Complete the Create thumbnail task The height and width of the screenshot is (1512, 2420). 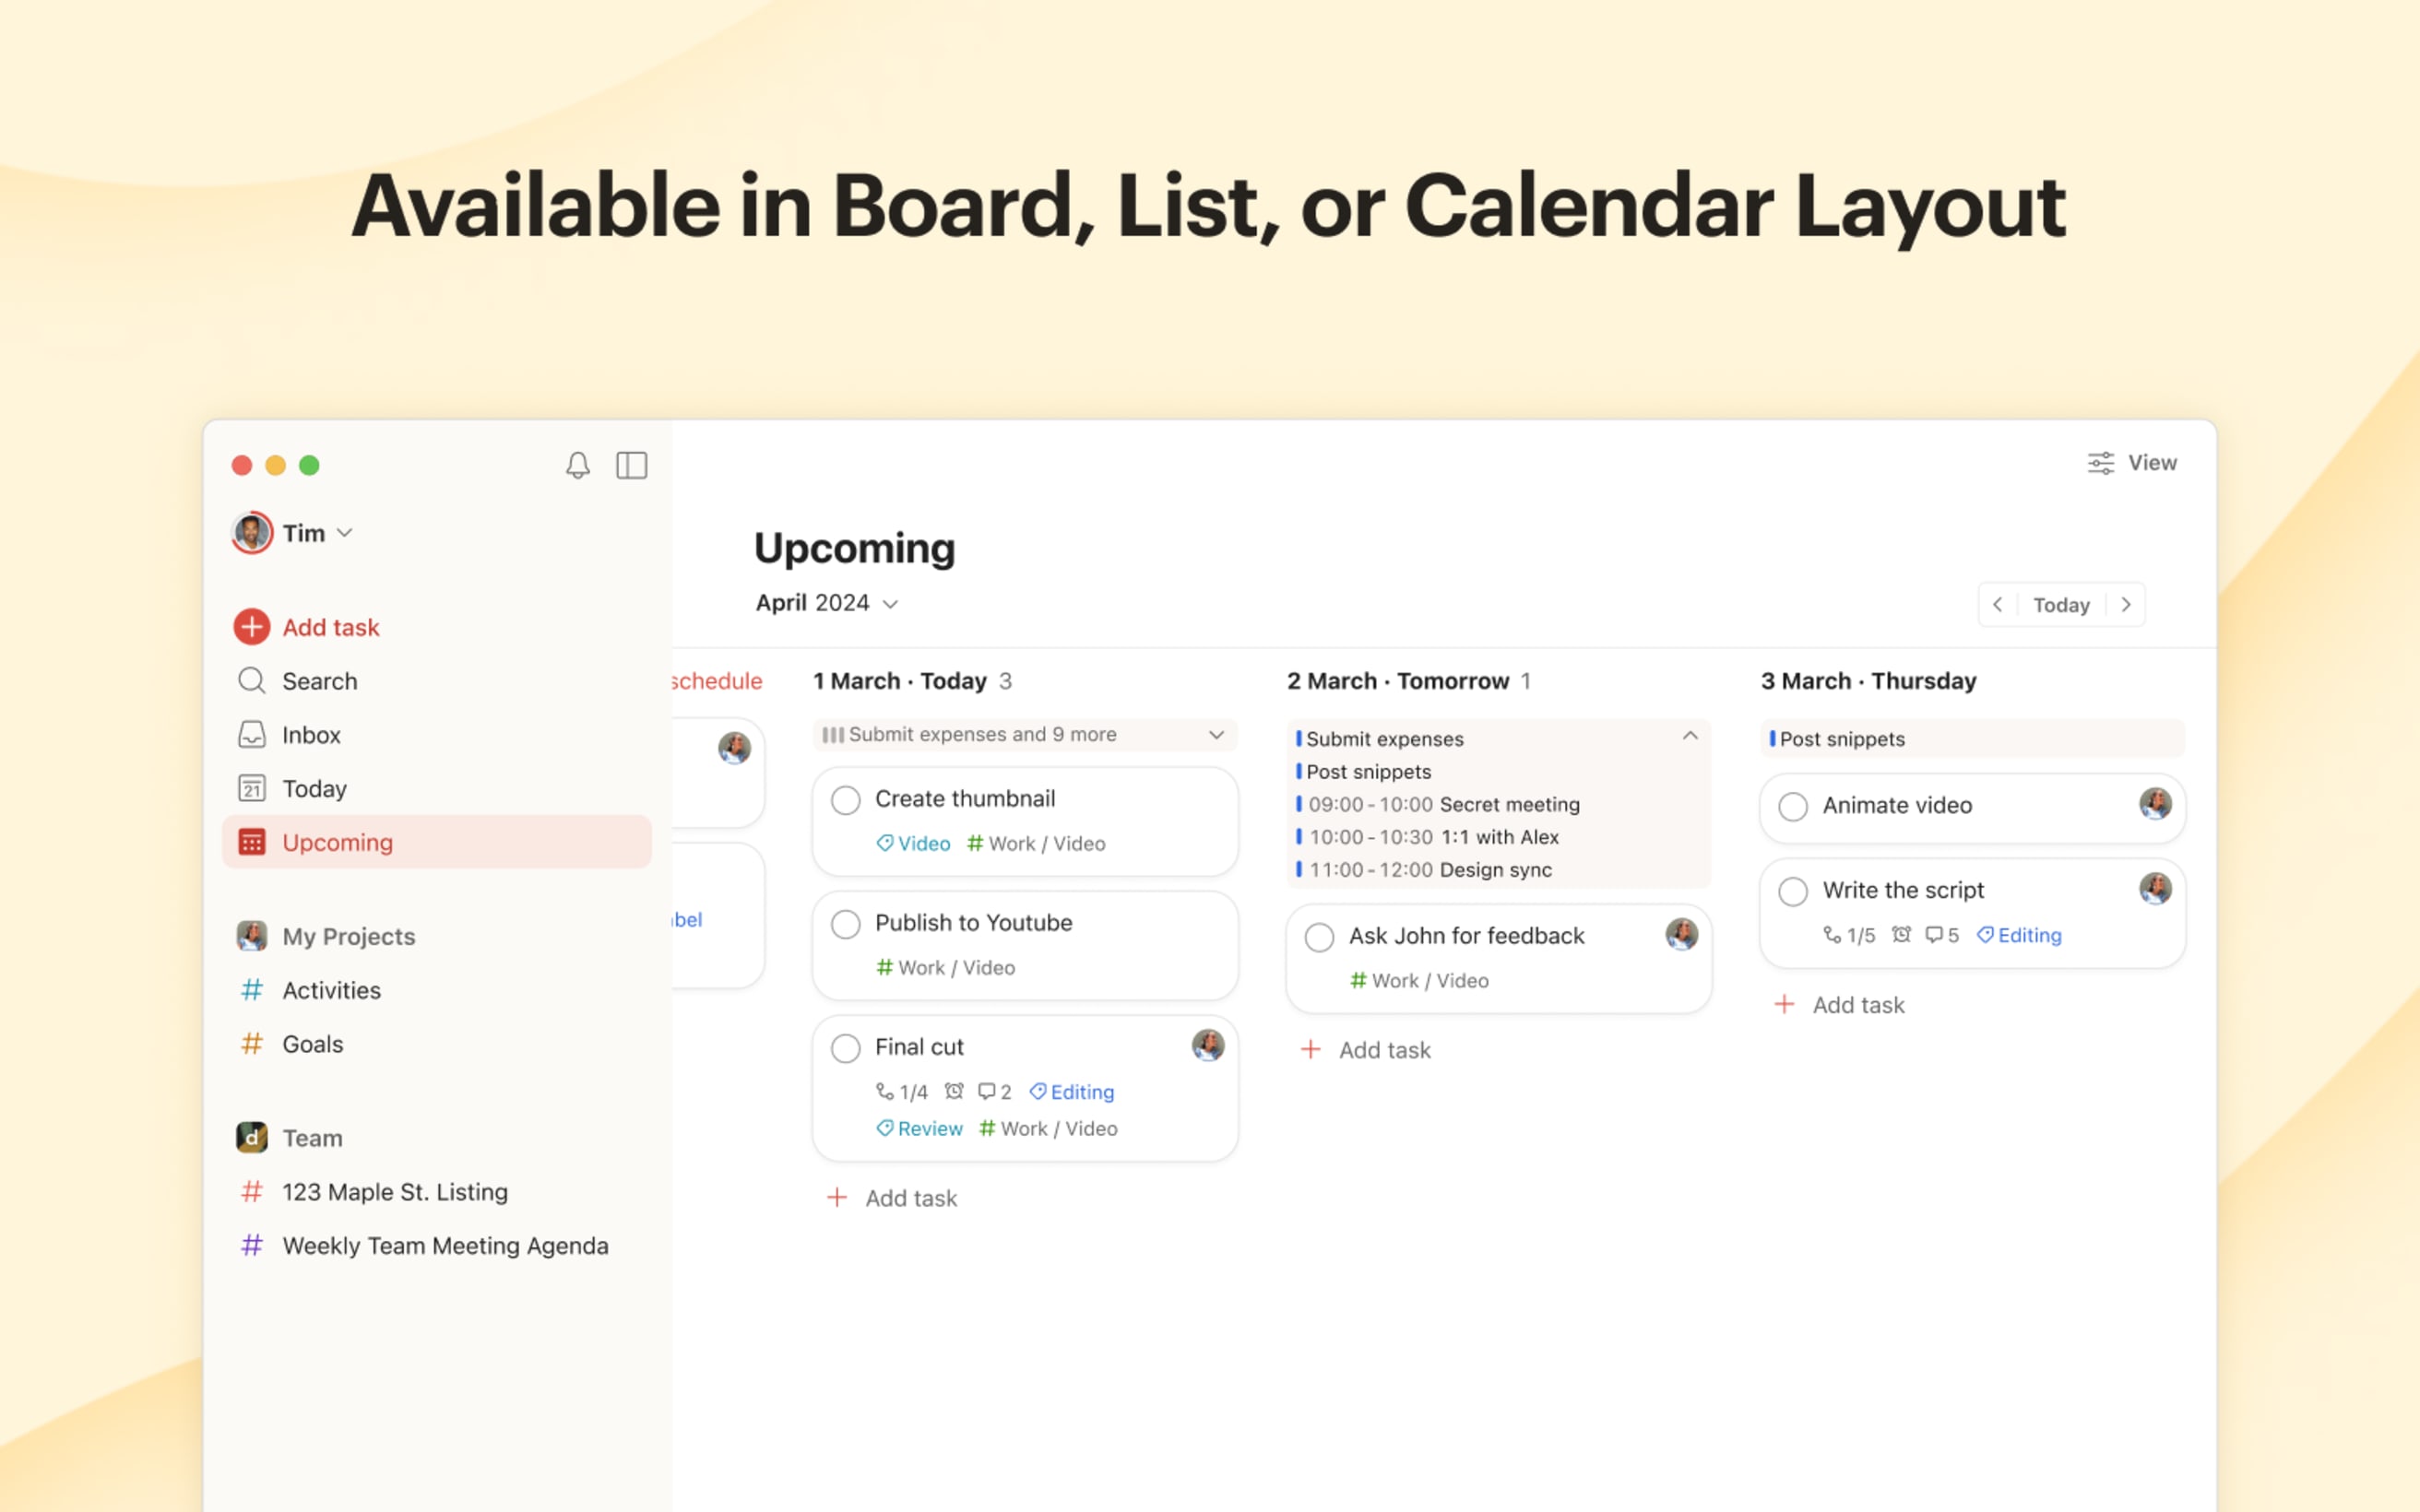[846, 800]
